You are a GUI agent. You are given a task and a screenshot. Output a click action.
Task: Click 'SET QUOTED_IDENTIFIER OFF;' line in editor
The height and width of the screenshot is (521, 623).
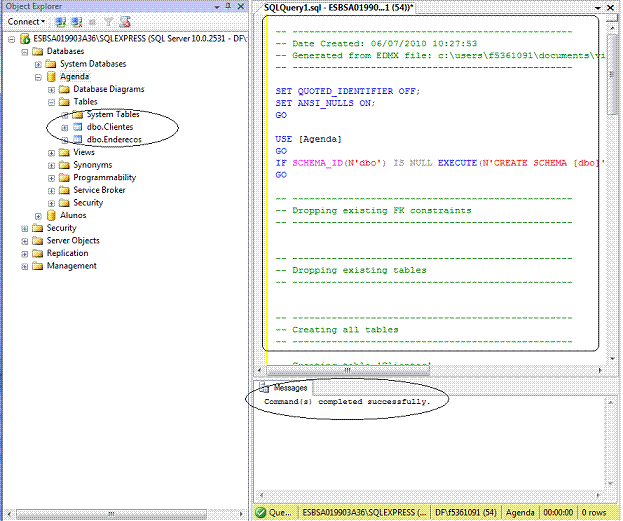347,91
